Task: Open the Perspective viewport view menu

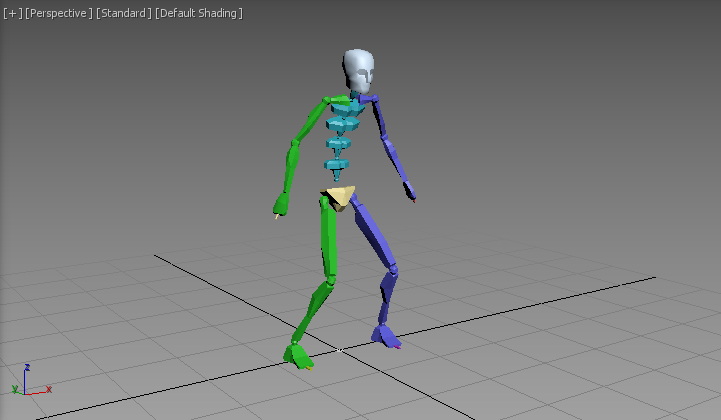Action: tap(59, 13)
